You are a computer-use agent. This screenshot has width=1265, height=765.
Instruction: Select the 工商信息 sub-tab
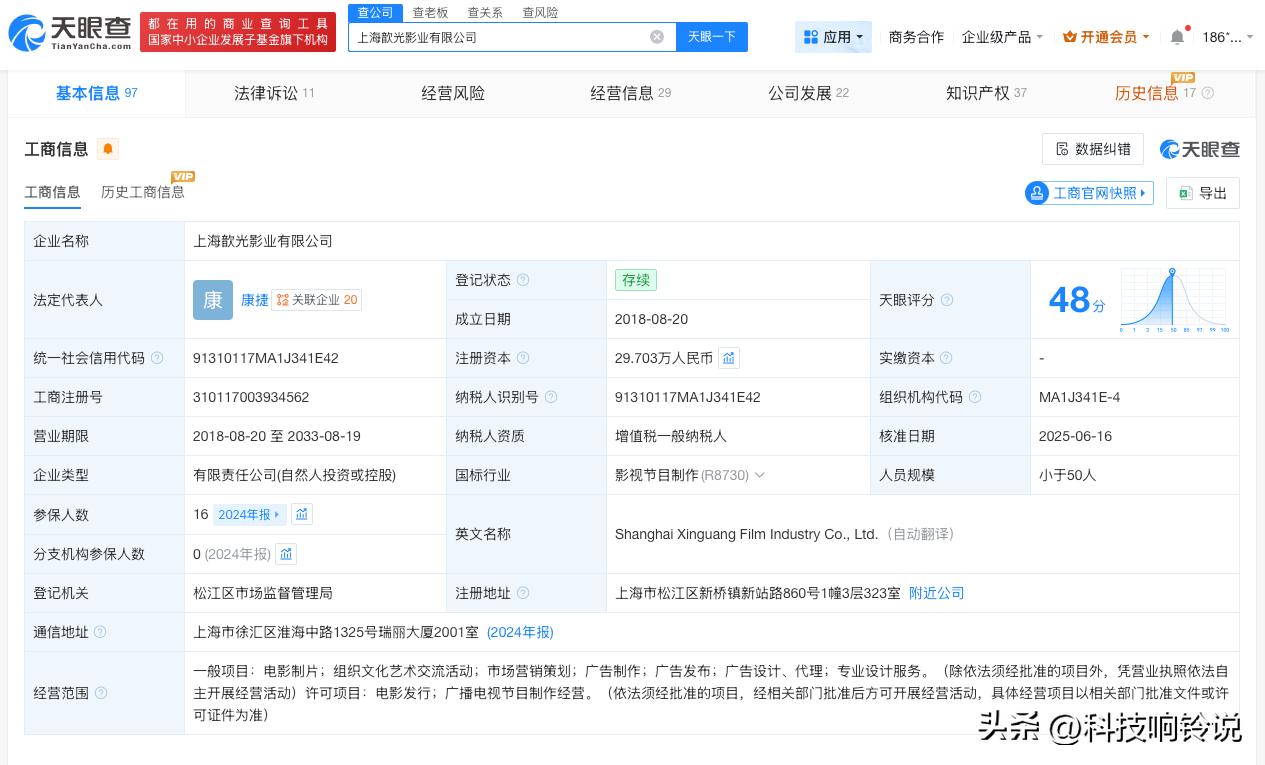click(52, 192)
